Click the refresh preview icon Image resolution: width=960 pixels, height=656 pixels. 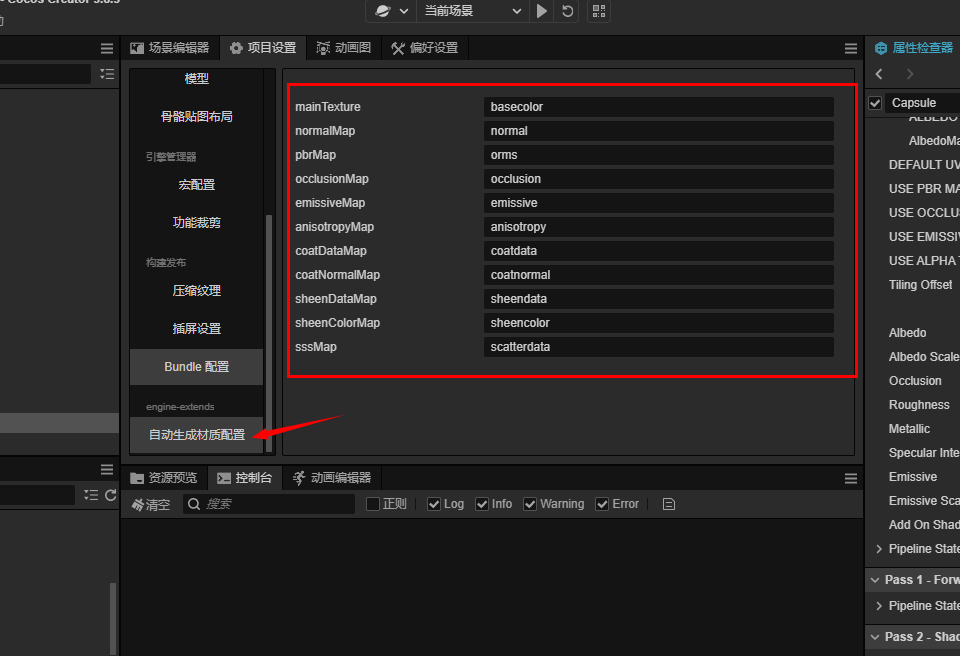click(568, 11)
